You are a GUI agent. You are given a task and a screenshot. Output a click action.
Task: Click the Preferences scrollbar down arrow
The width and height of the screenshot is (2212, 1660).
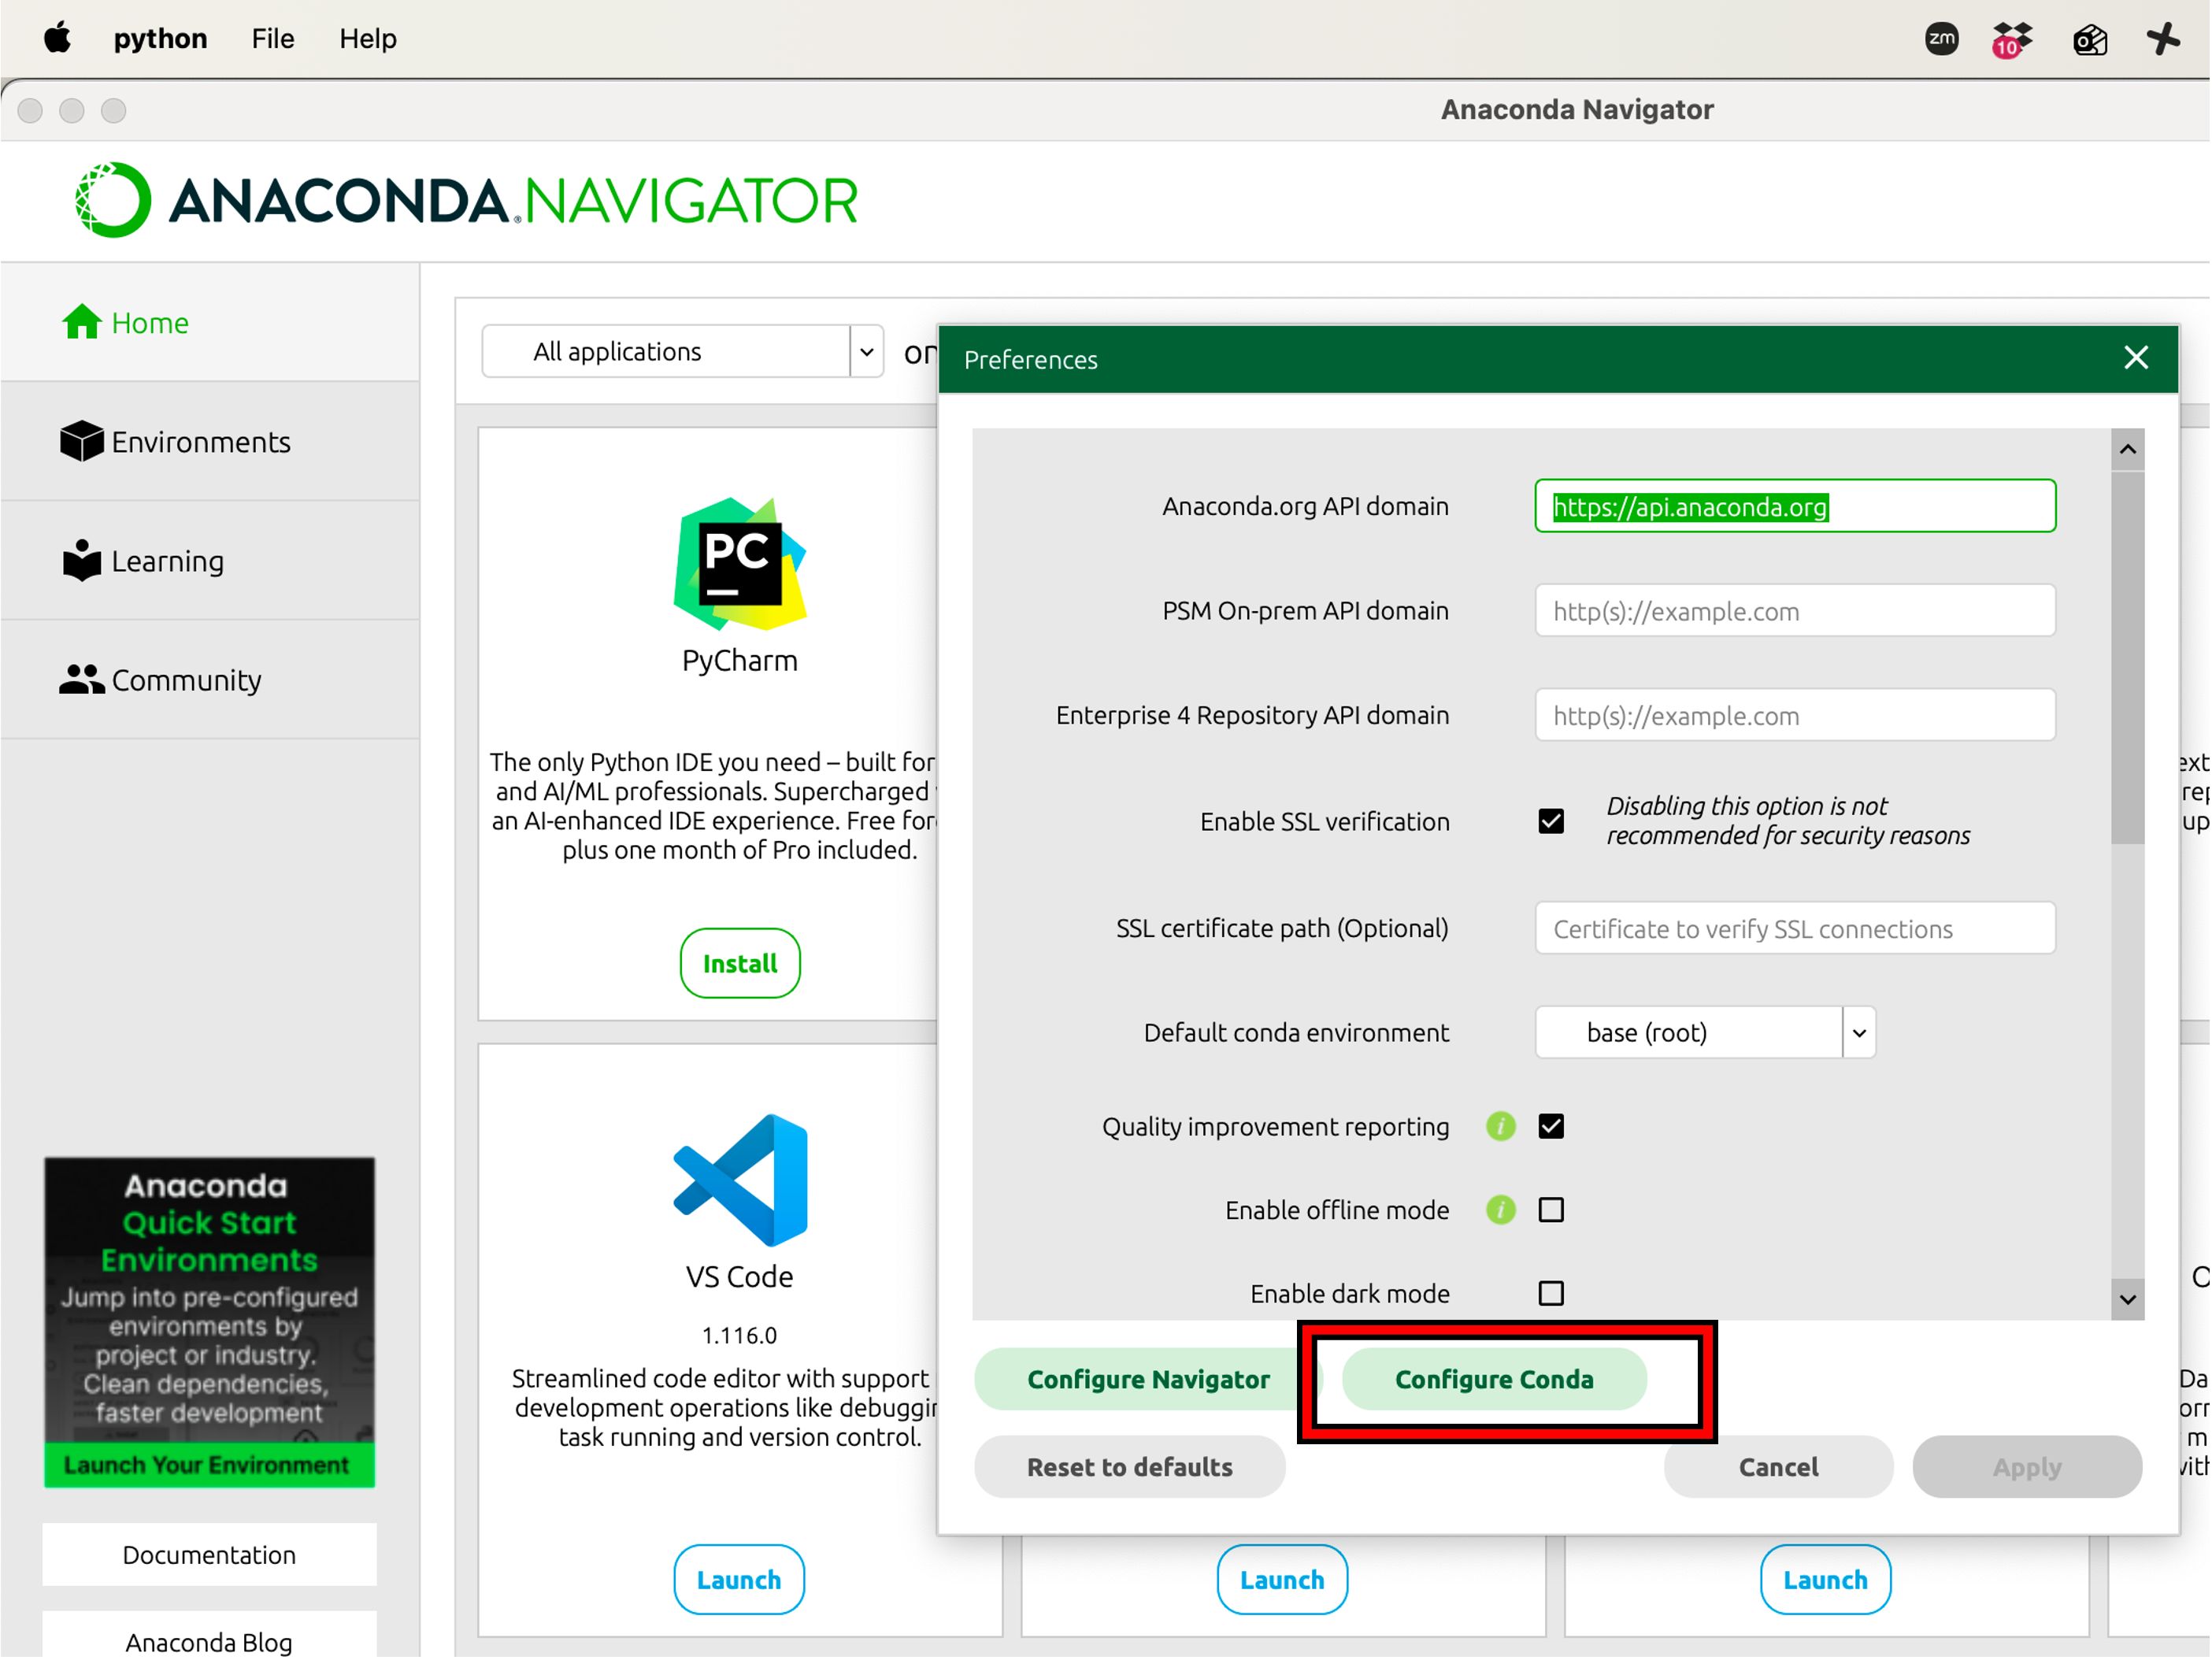pyautogui.click(x=2128, y=1300)
